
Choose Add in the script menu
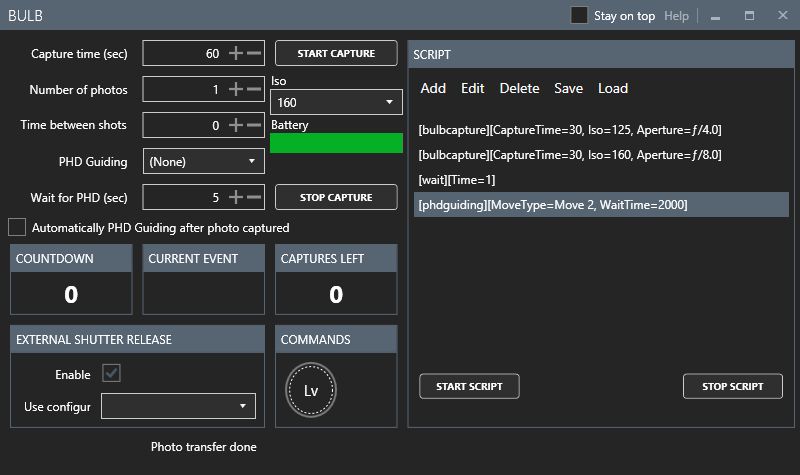(x=433, y=88)
